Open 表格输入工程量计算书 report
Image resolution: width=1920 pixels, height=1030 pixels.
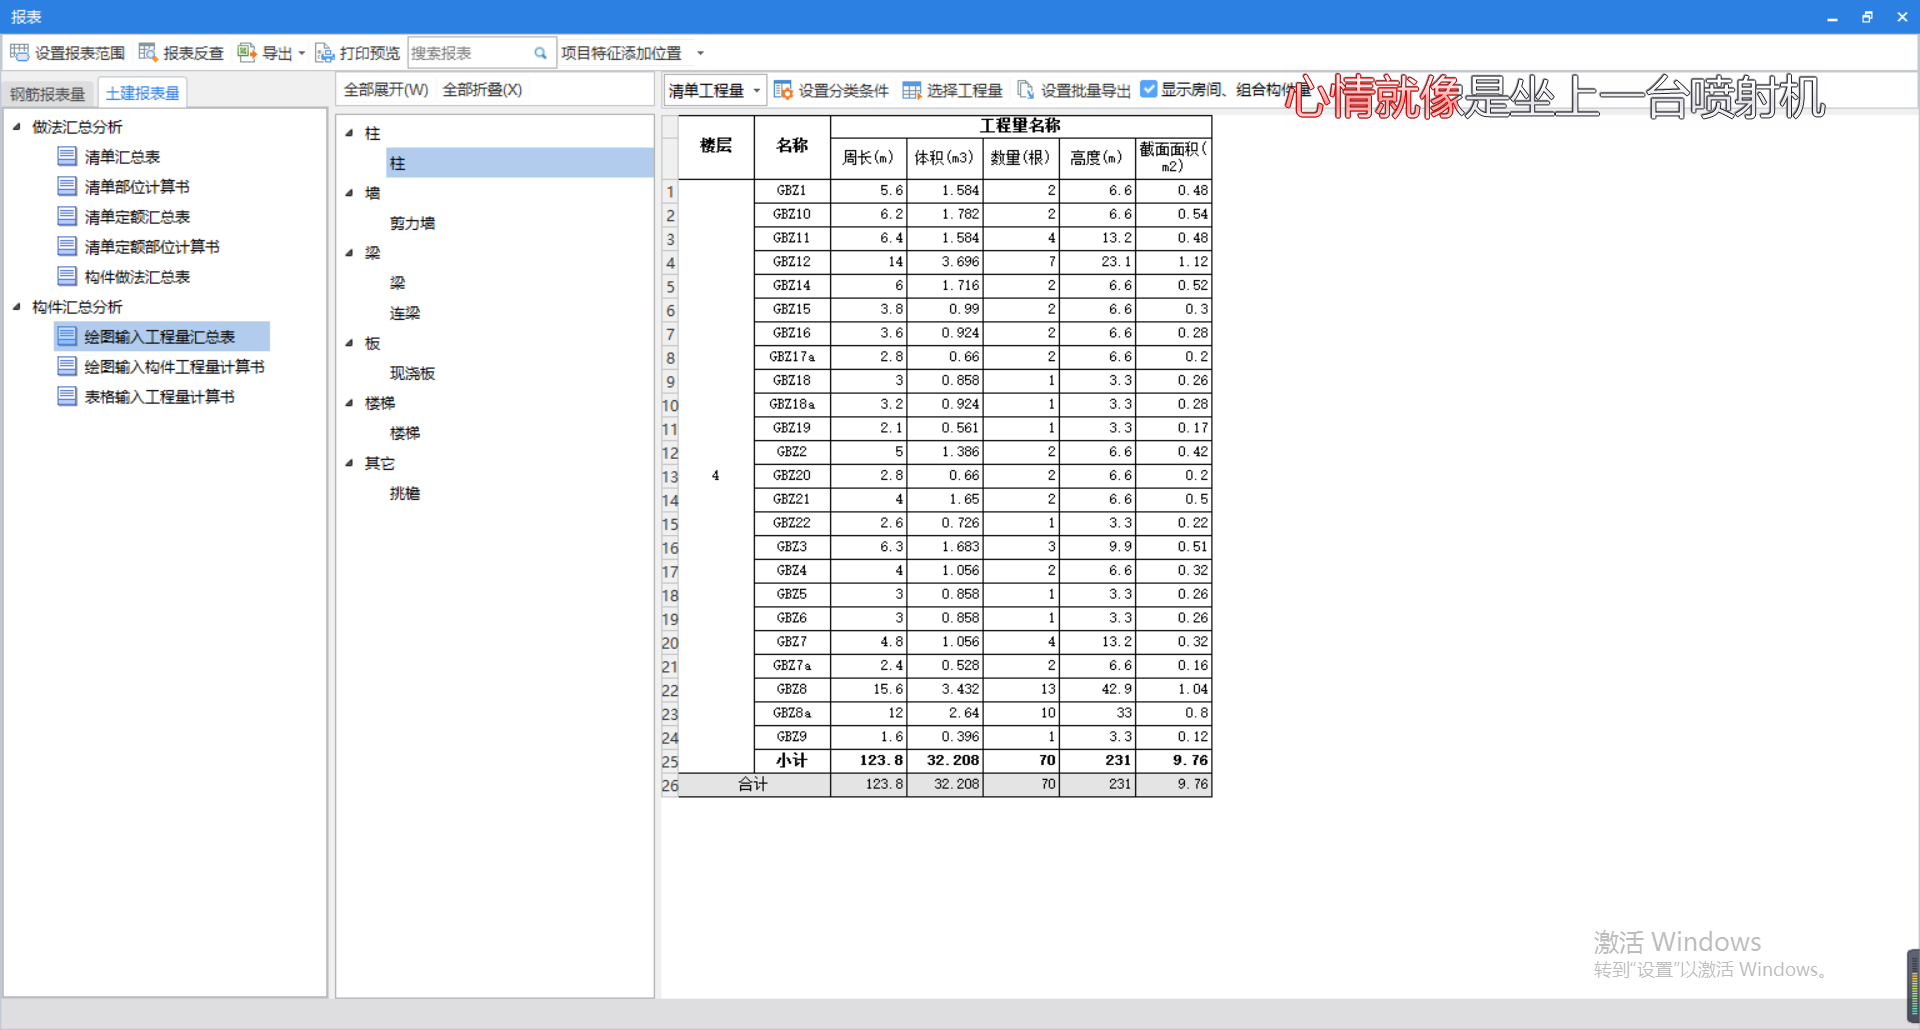tap(159, 397)
